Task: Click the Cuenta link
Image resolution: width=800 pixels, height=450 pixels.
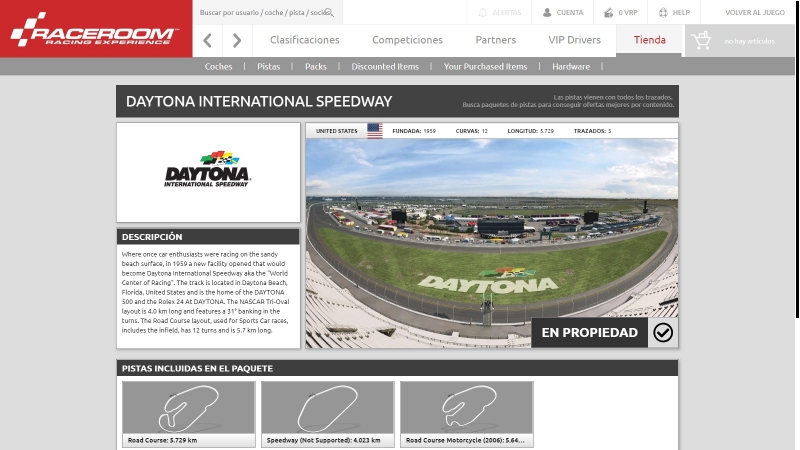Action: pyautogui.click(x=569, y=13)
